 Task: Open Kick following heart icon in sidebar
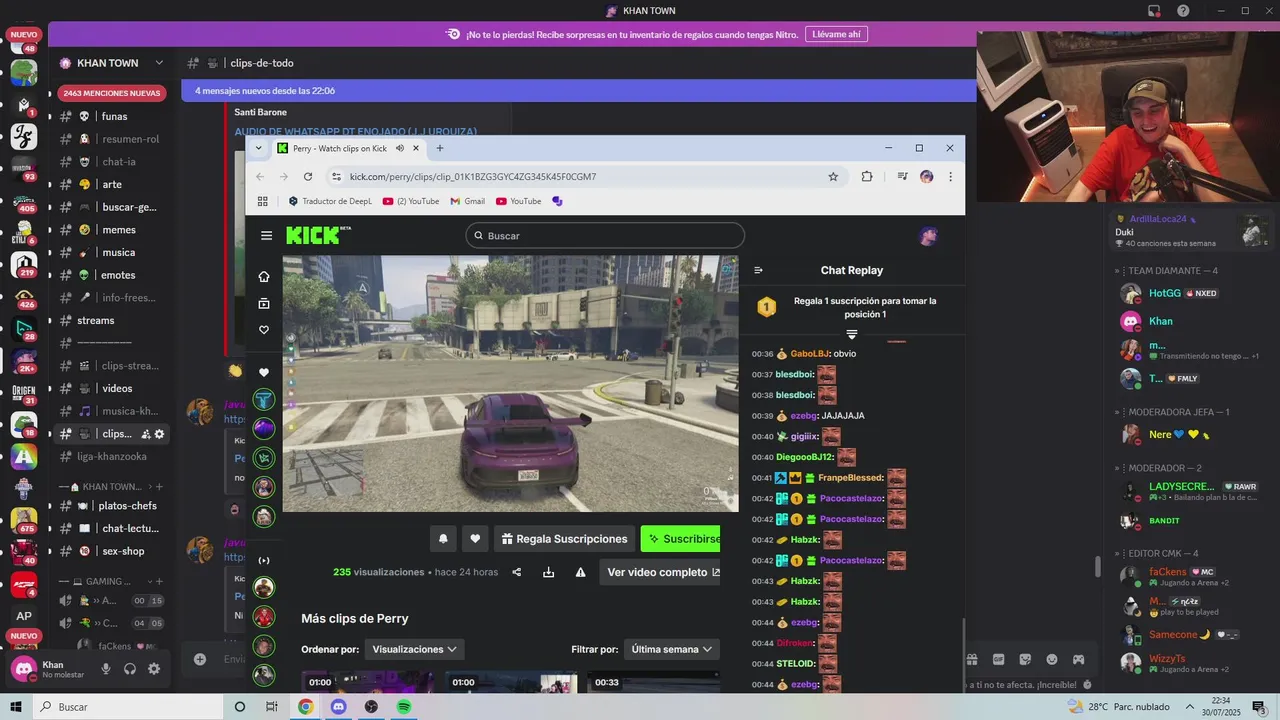coord(264,330)
